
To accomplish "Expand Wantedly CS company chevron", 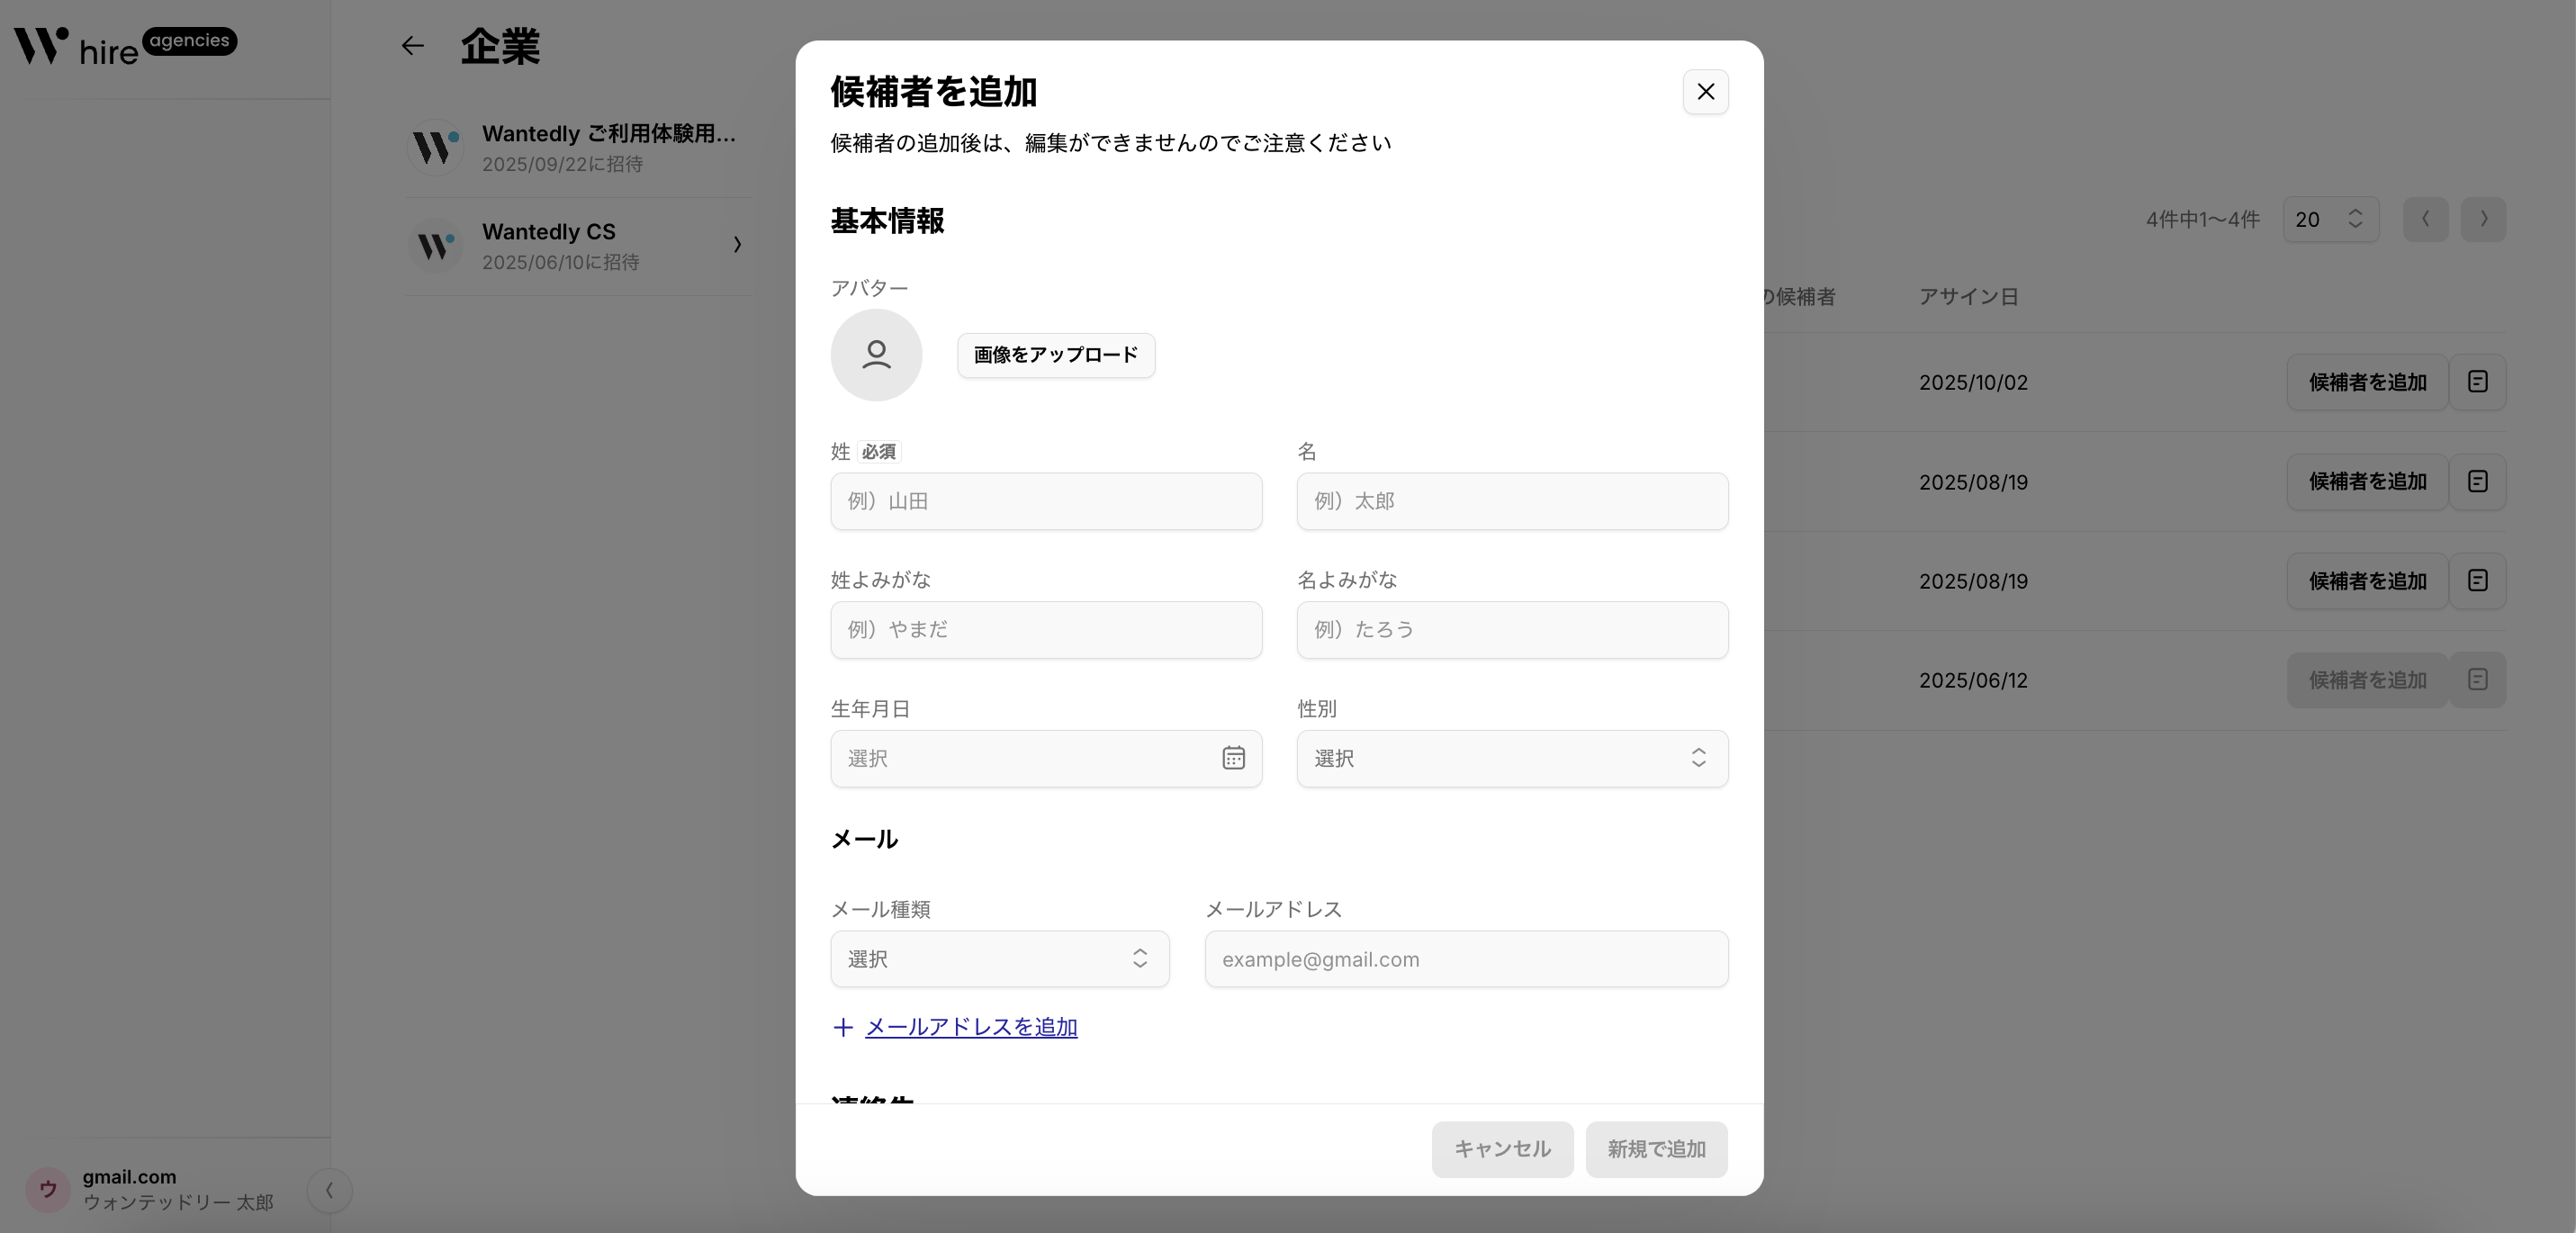I will coord(737,245).
